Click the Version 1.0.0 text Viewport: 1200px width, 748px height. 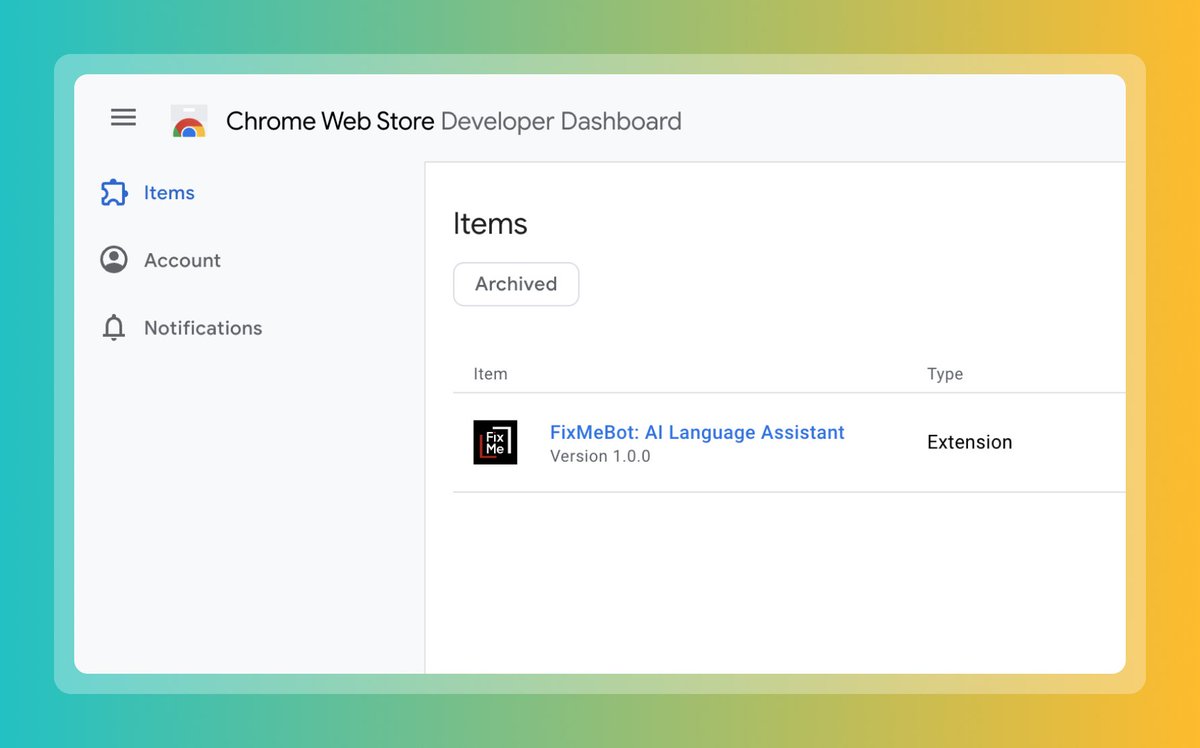point(600,456)
